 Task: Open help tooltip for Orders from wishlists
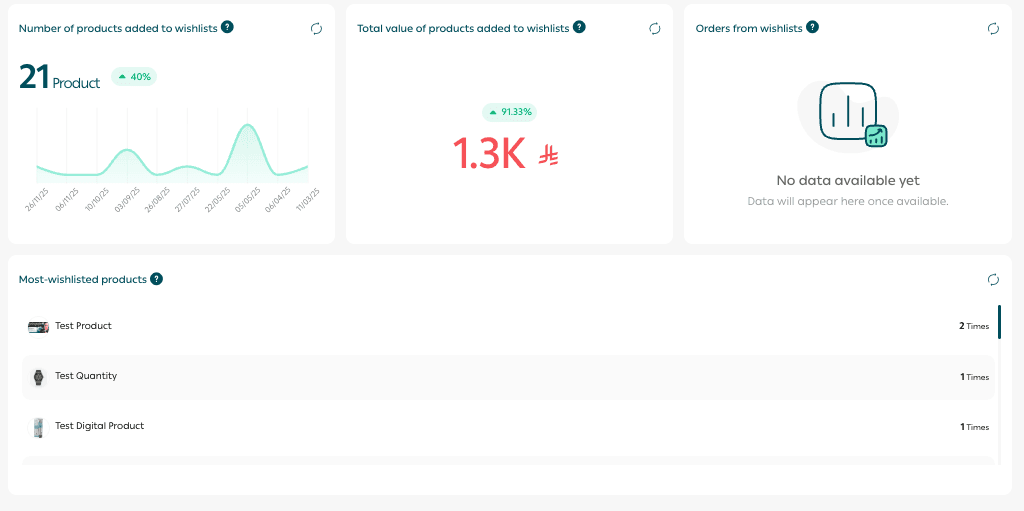click(812, 27)
